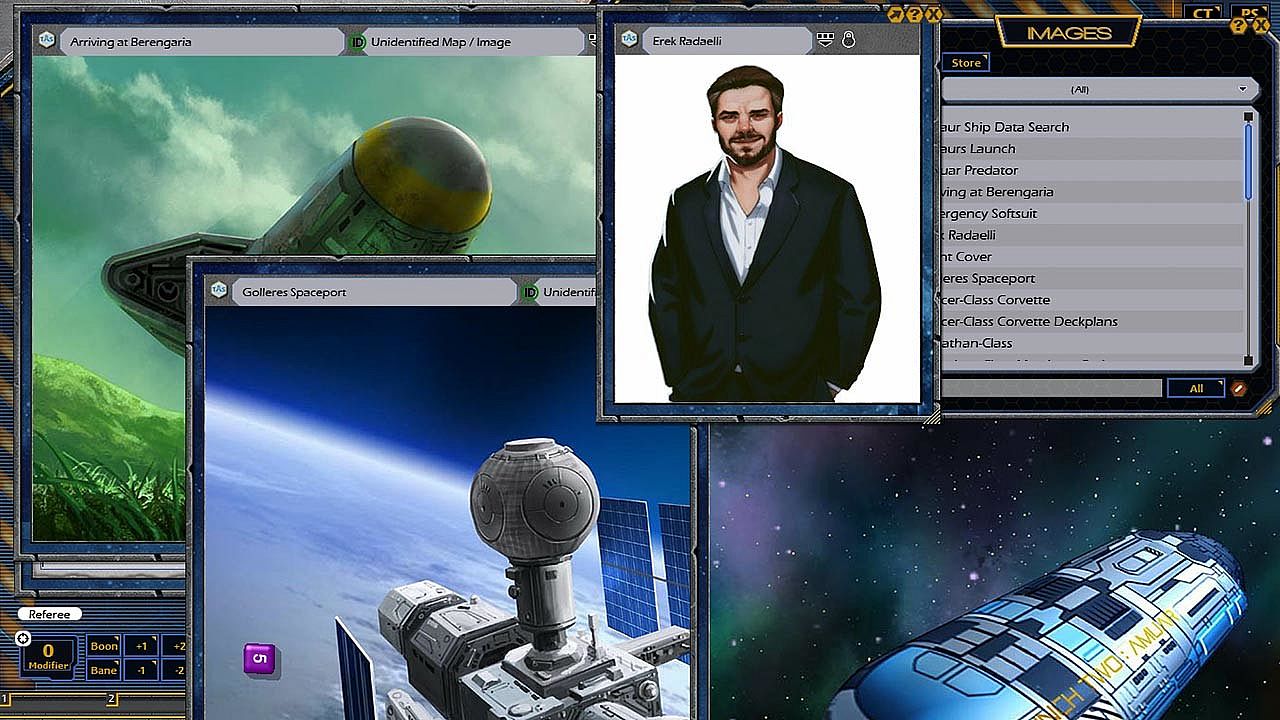The height and width of the screenshot is (720, 1280).
Task: Click the Modifier value box showing 0
Action: (48, 656)
